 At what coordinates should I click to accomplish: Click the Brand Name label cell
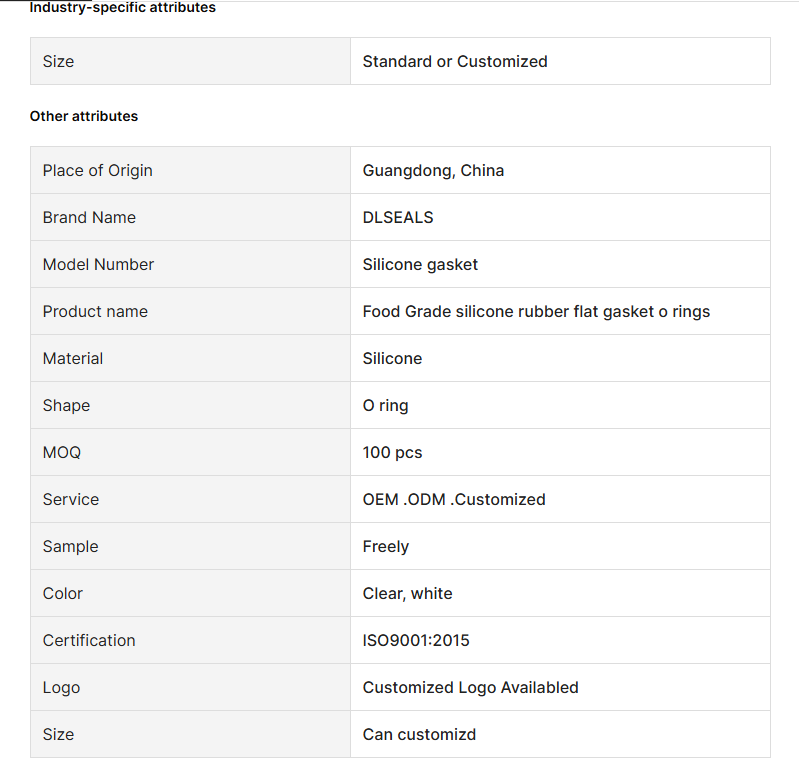point(190,217)
